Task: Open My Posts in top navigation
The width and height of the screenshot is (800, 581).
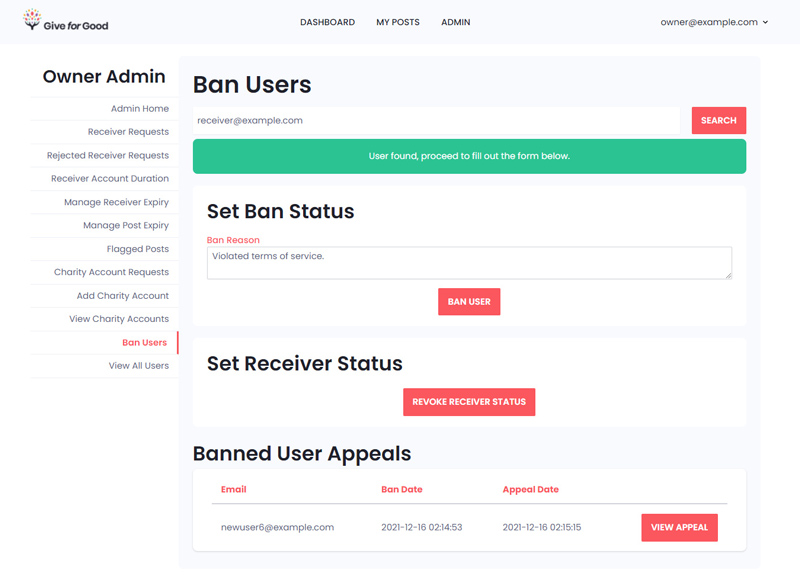Action: pyautogui.click(x=398, y=22)
